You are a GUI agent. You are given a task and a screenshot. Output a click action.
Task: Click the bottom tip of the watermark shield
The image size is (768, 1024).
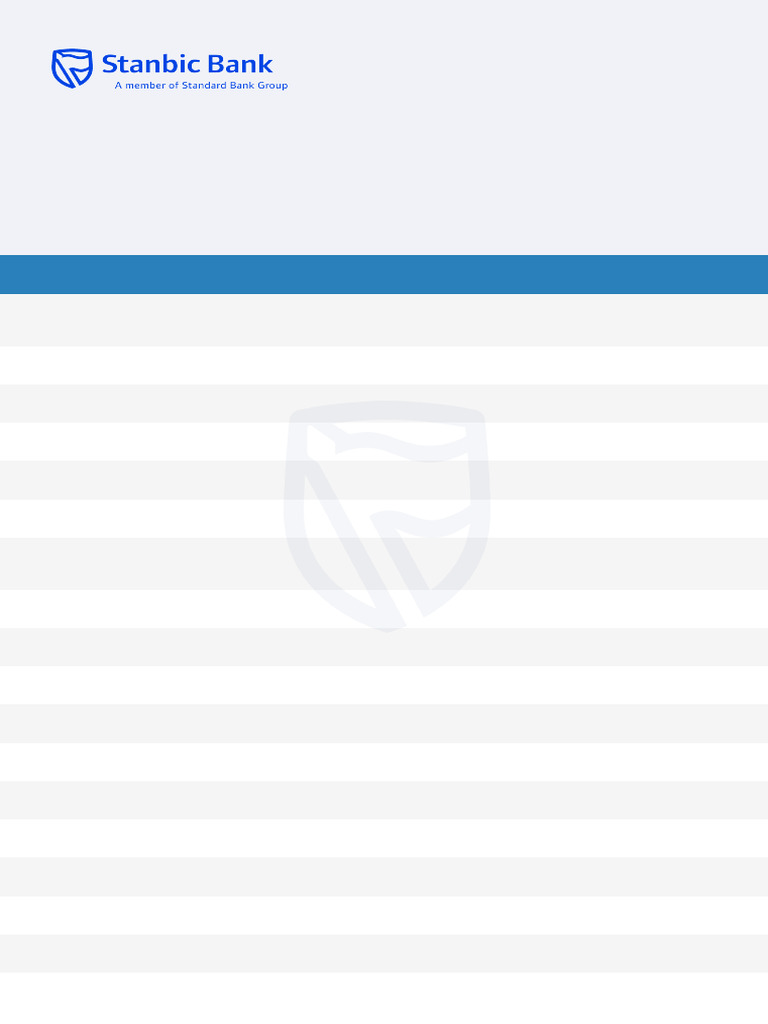pyautogui.click(x=388, y=624)
